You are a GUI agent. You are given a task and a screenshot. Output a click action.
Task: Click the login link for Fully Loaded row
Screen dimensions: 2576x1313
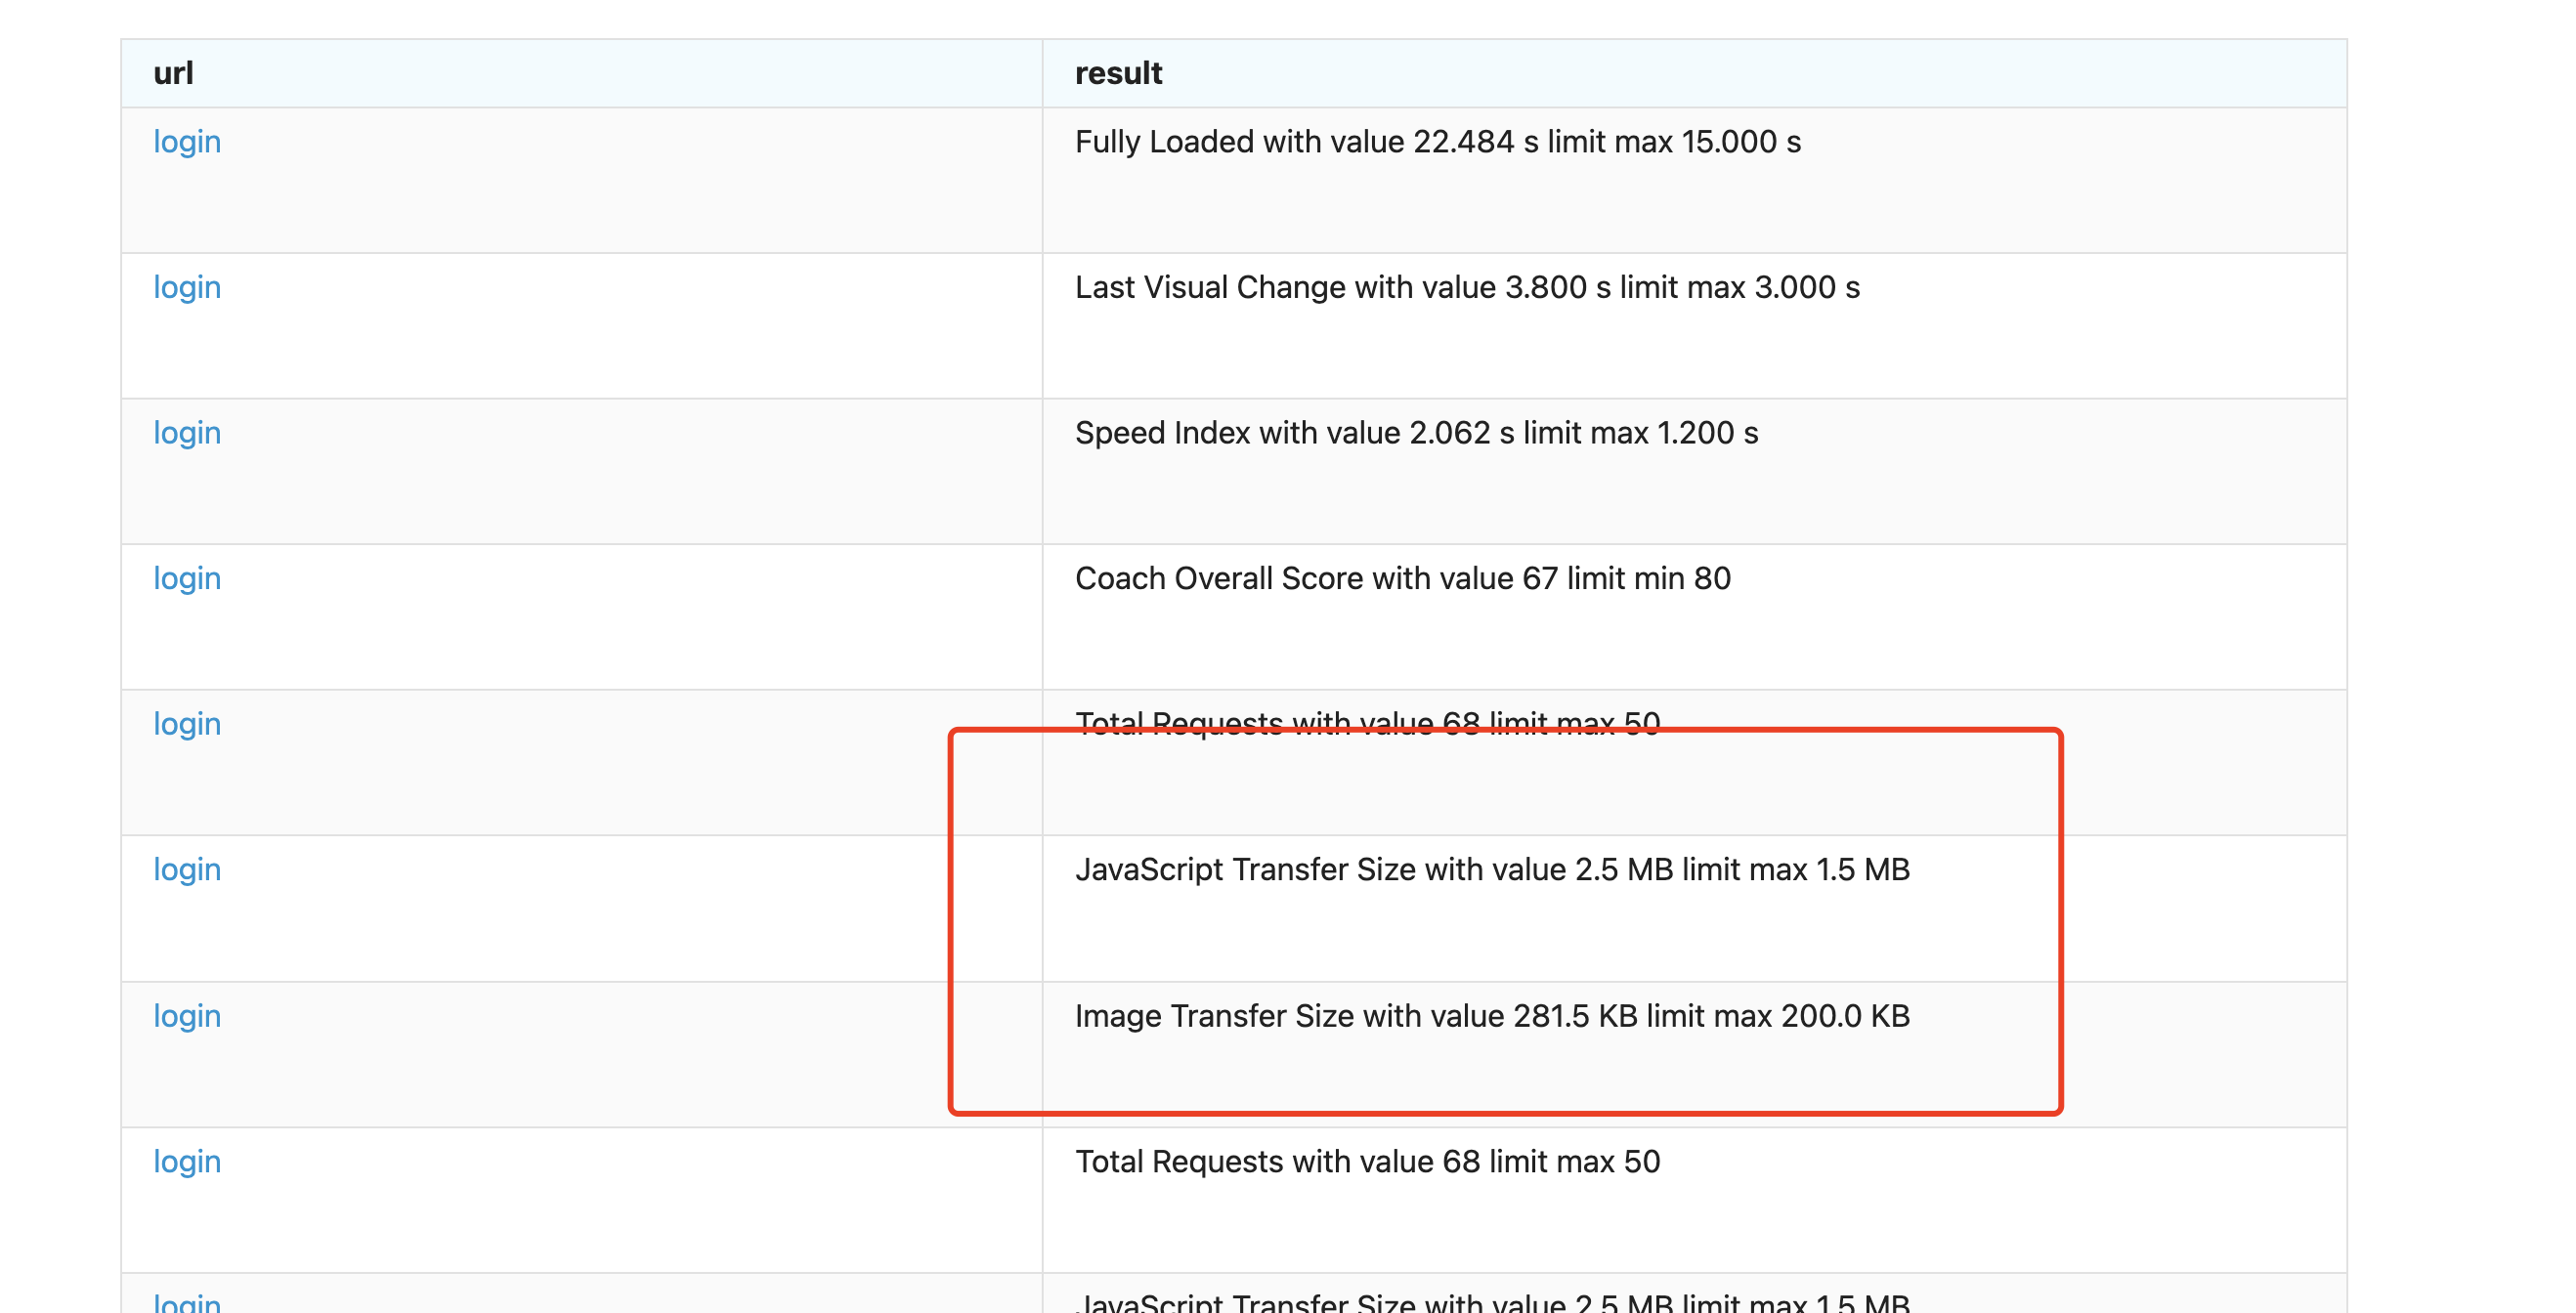coord(187,142)
